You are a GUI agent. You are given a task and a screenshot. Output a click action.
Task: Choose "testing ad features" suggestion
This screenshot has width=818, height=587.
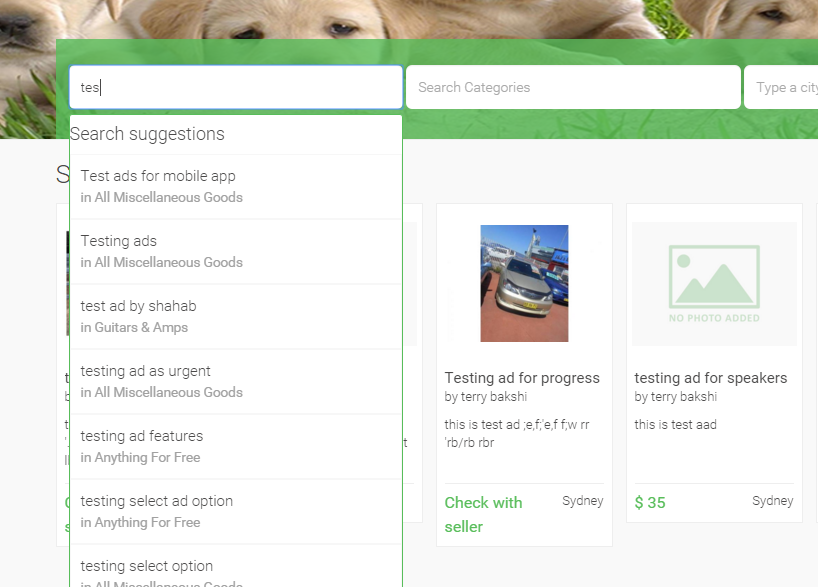(142, 436)
